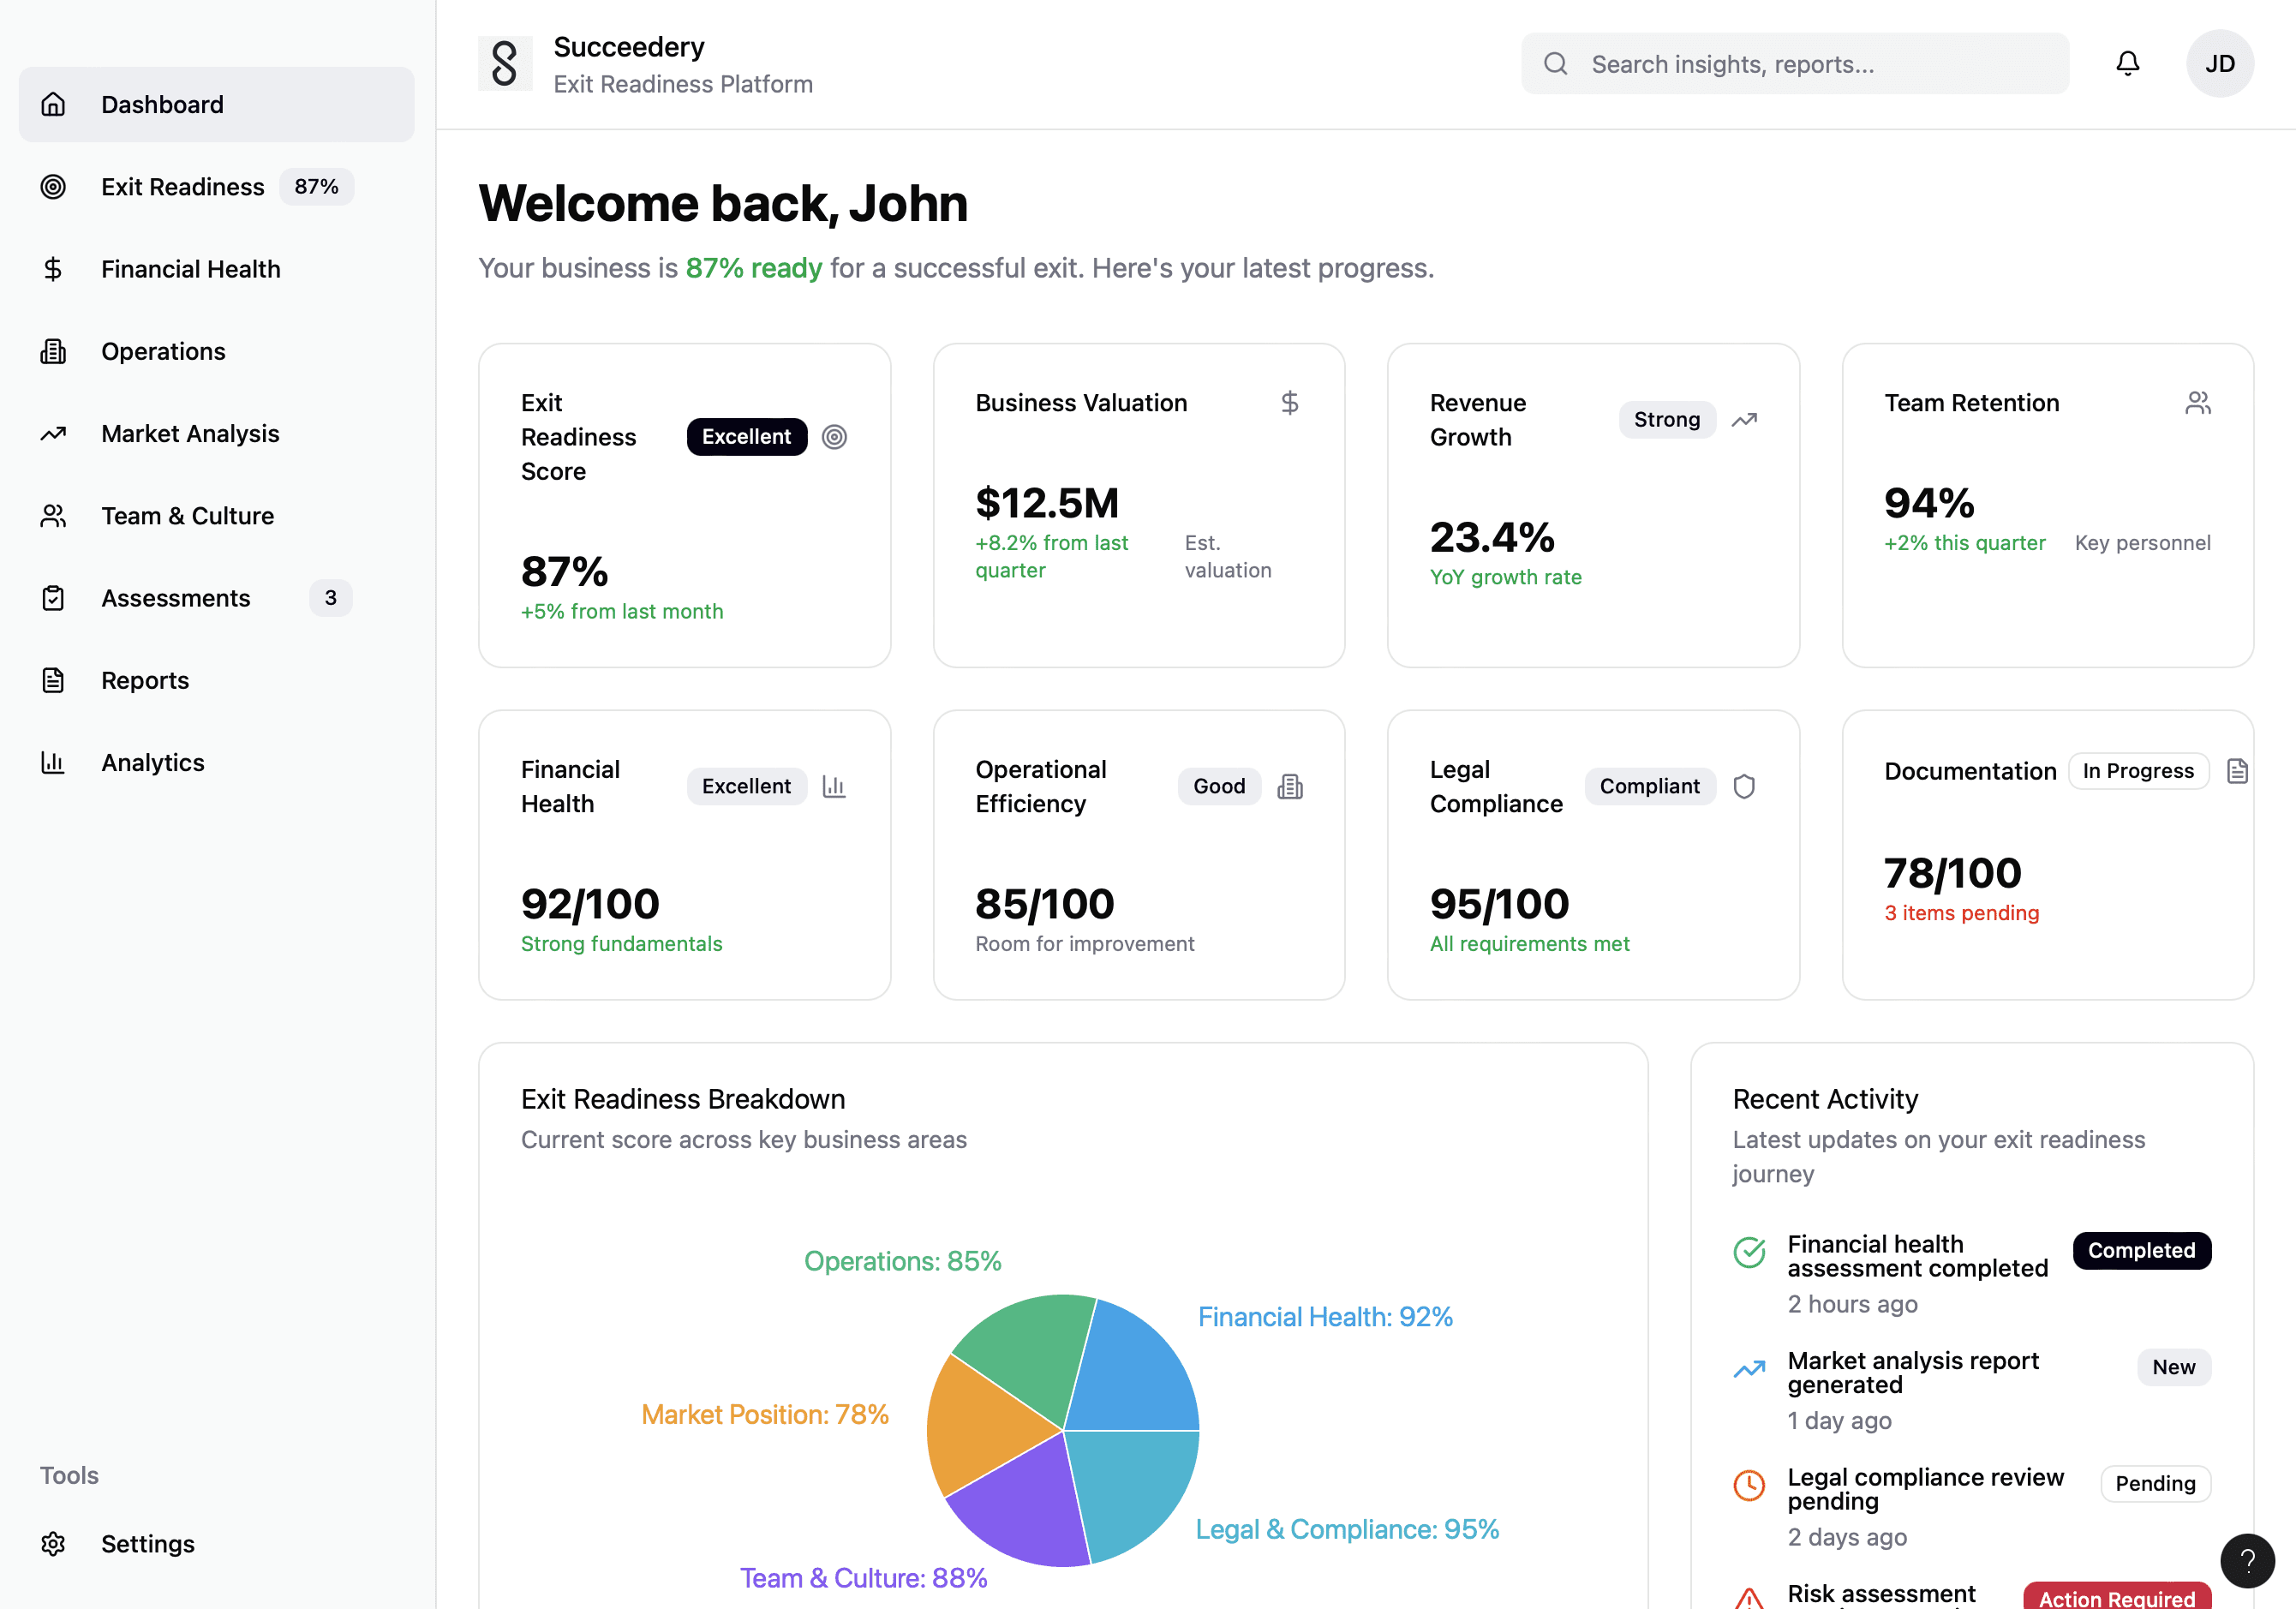The width and height of the screenshot is (2296, 1609).
Task: Open Team & Culture section
Action: point(216,516)
